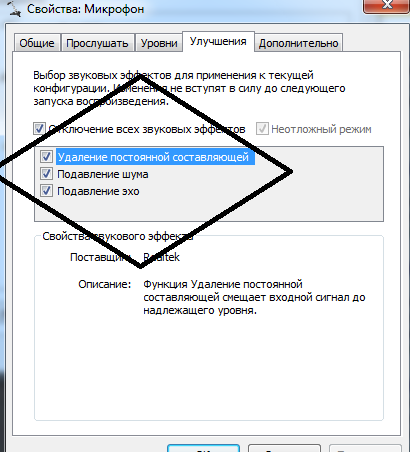Viewport: 410px width, 452px height.
Task: Open the Дополнительно tab
Action: [x=299, y=43]
